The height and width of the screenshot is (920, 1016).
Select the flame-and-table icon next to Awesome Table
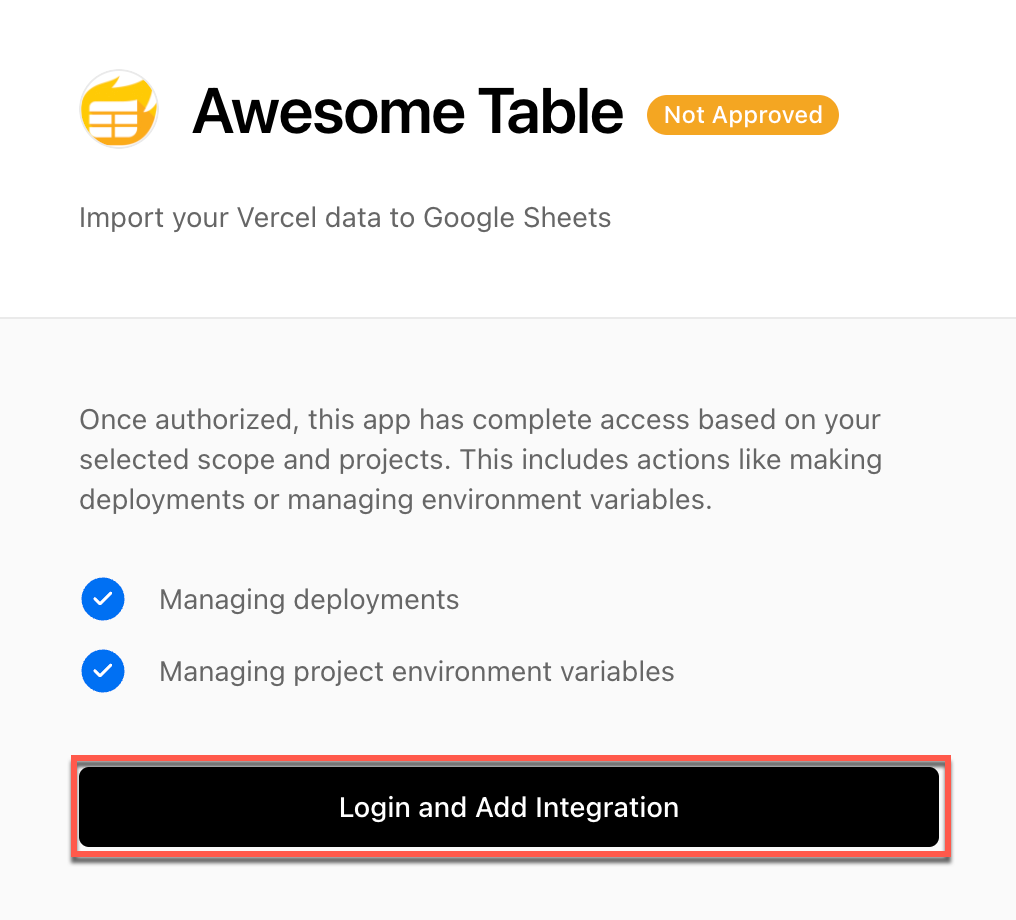[x=118, y=108]
